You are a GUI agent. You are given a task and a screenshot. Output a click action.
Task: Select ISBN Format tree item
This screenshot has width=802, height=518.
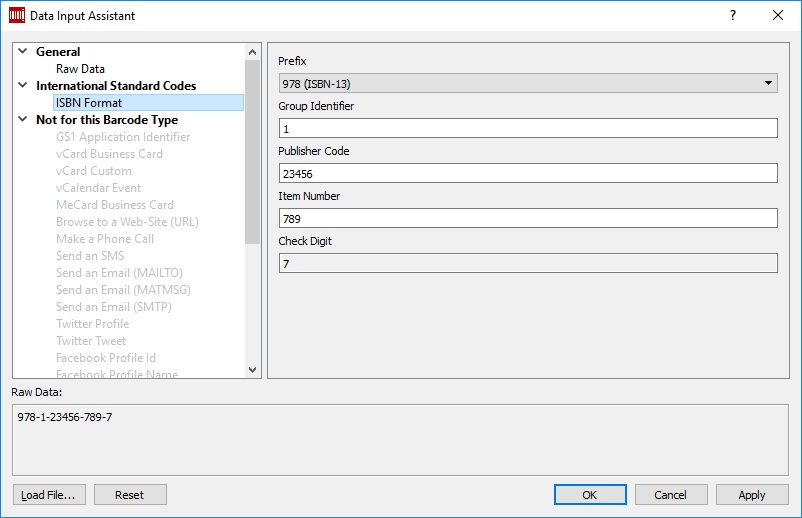tap(148, 103)
